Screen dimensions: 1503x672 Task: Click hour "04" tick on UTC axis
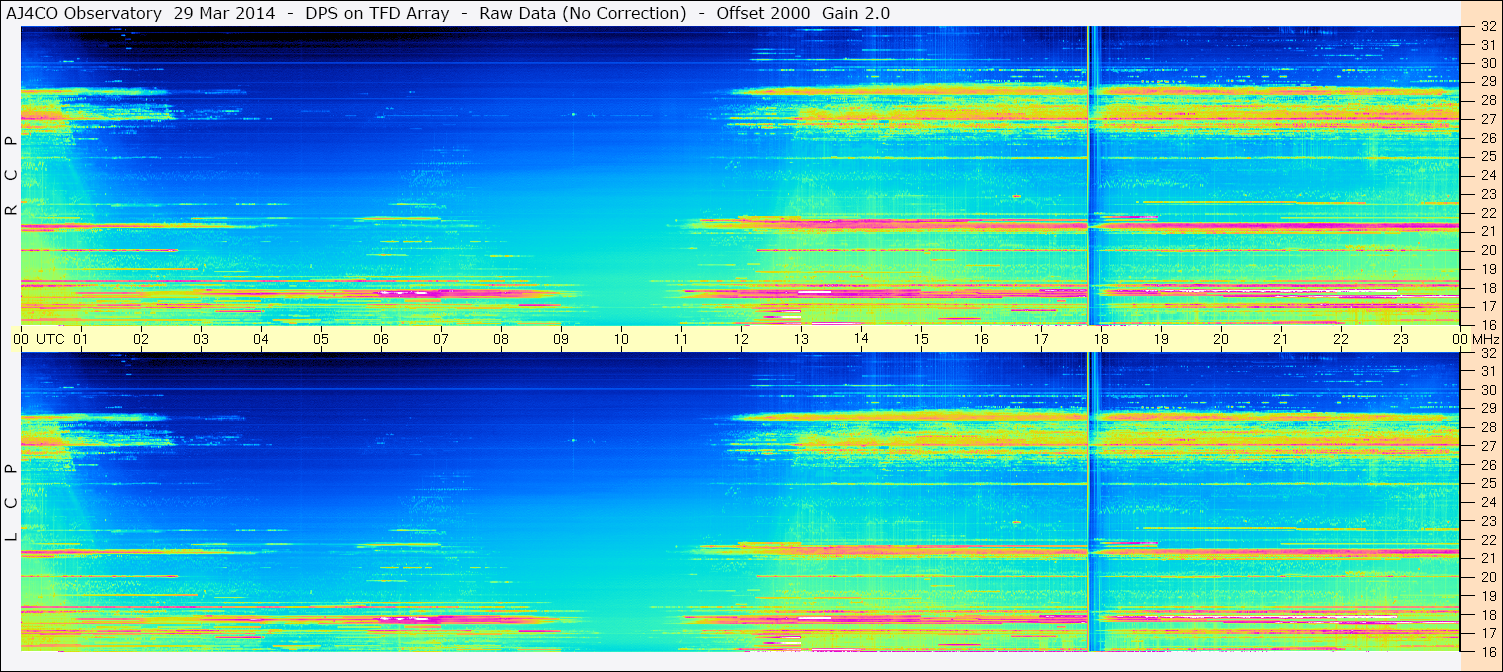point(261,339)
